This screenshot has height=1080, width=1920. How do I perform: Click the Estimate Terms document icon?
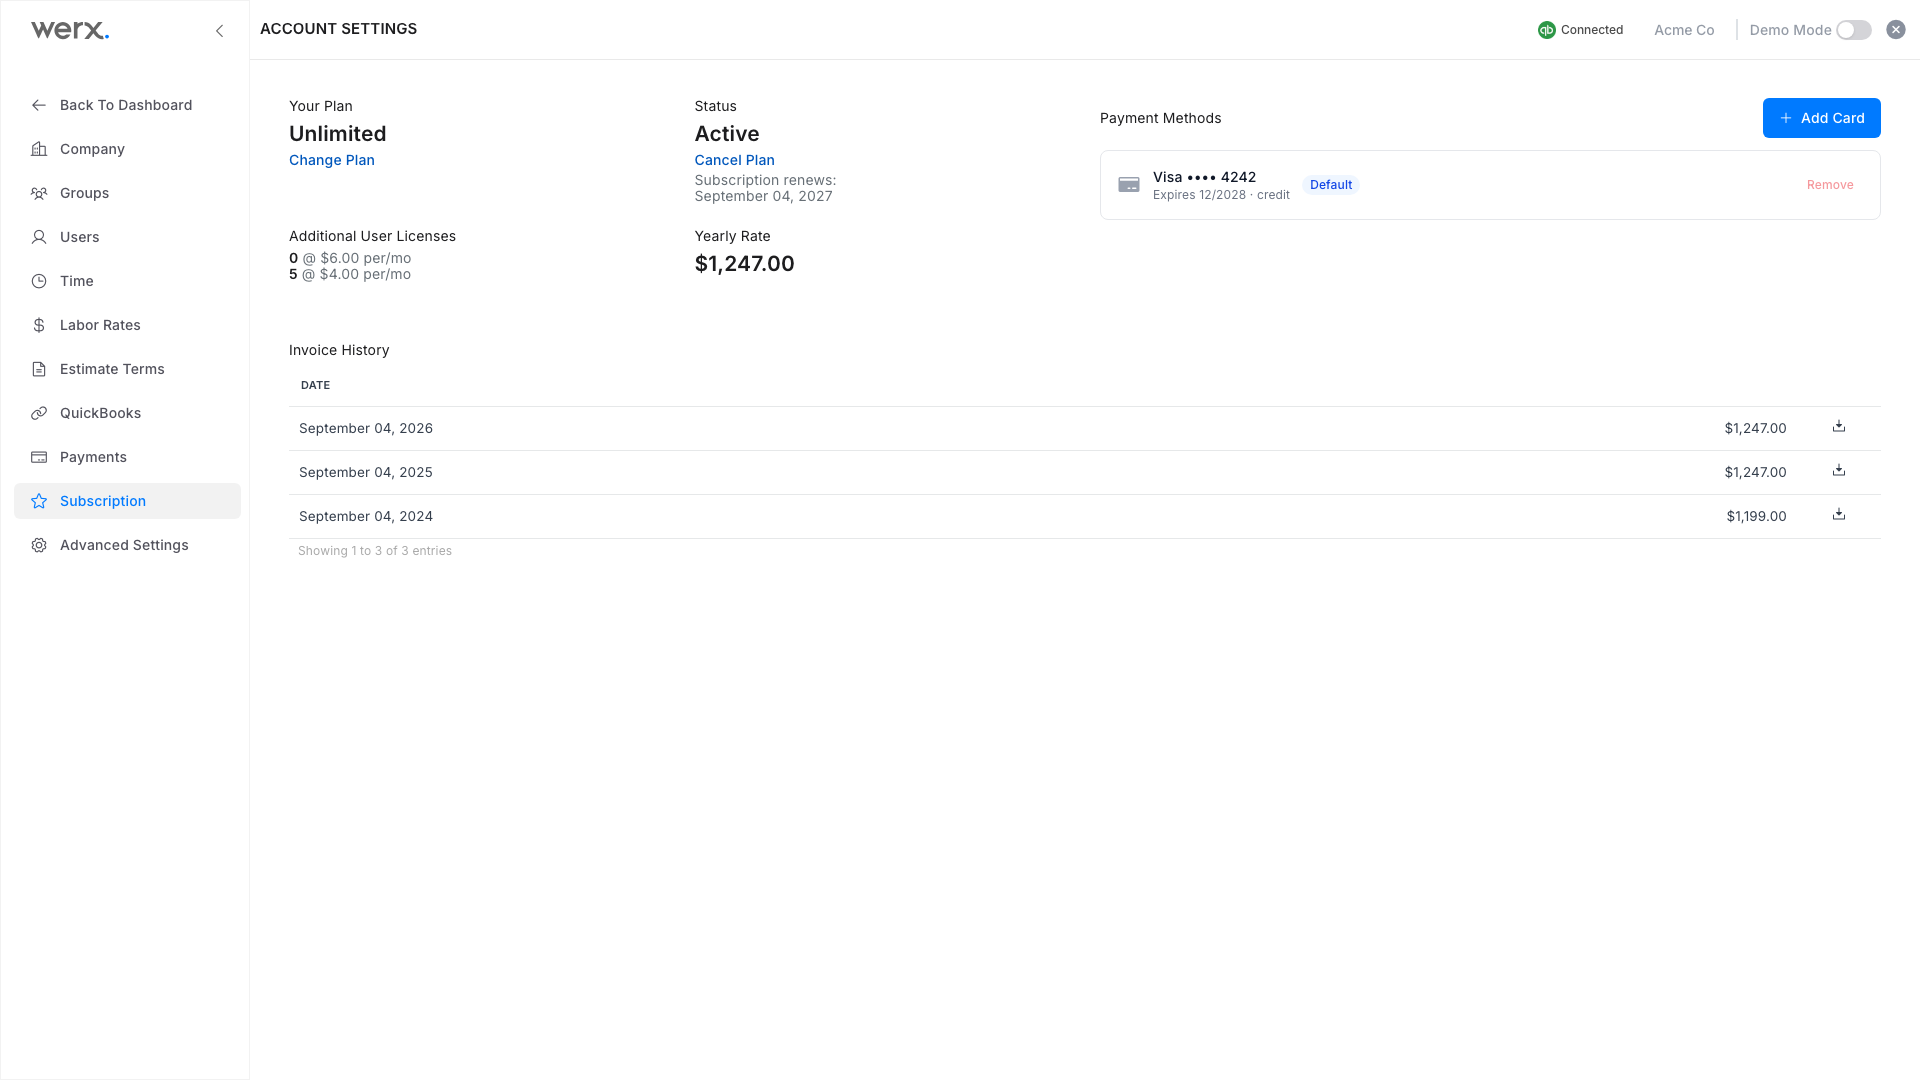point(39,369)
